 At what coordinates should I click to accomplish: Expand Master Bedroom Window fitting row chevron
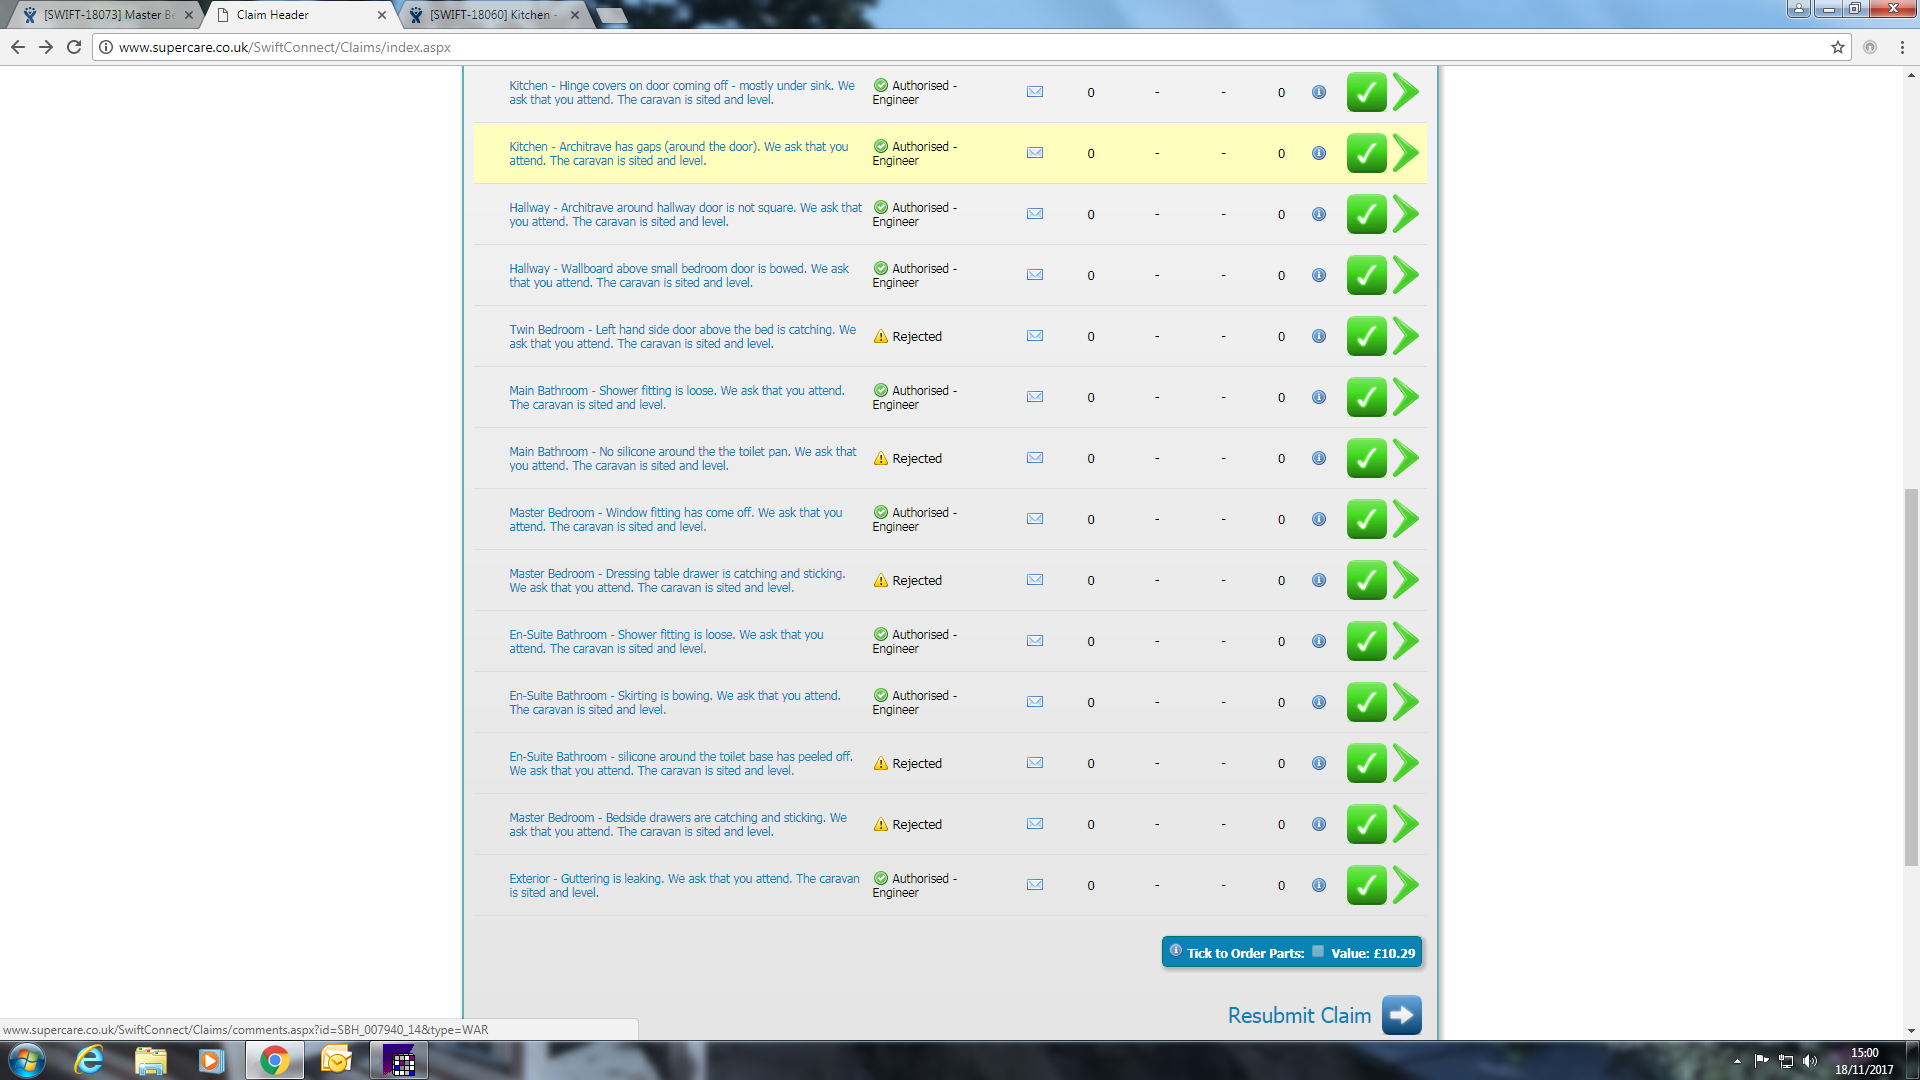pos(1406,519)
